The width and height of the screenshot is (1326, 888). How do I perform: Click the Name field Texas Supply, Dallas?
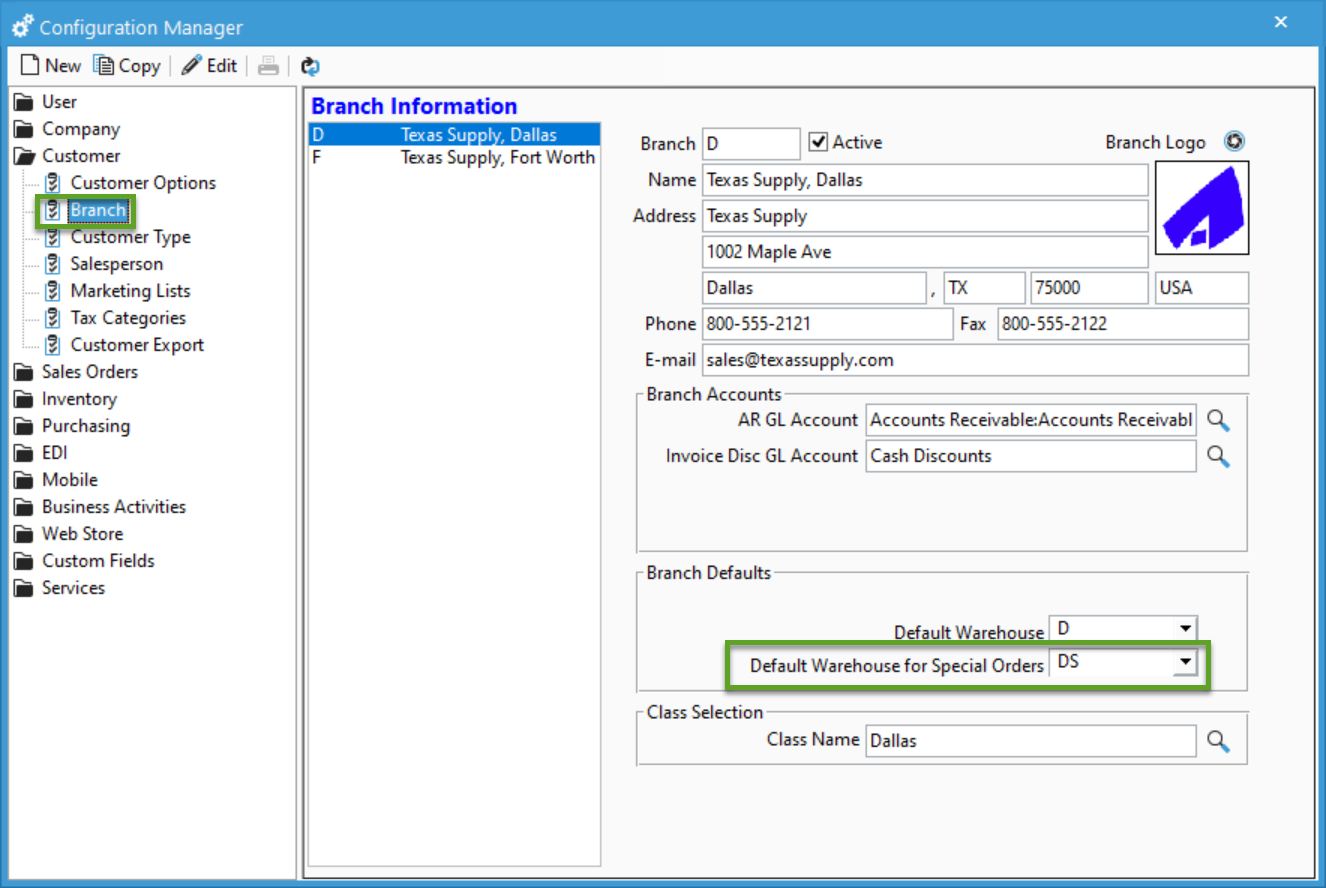[925, 180]
